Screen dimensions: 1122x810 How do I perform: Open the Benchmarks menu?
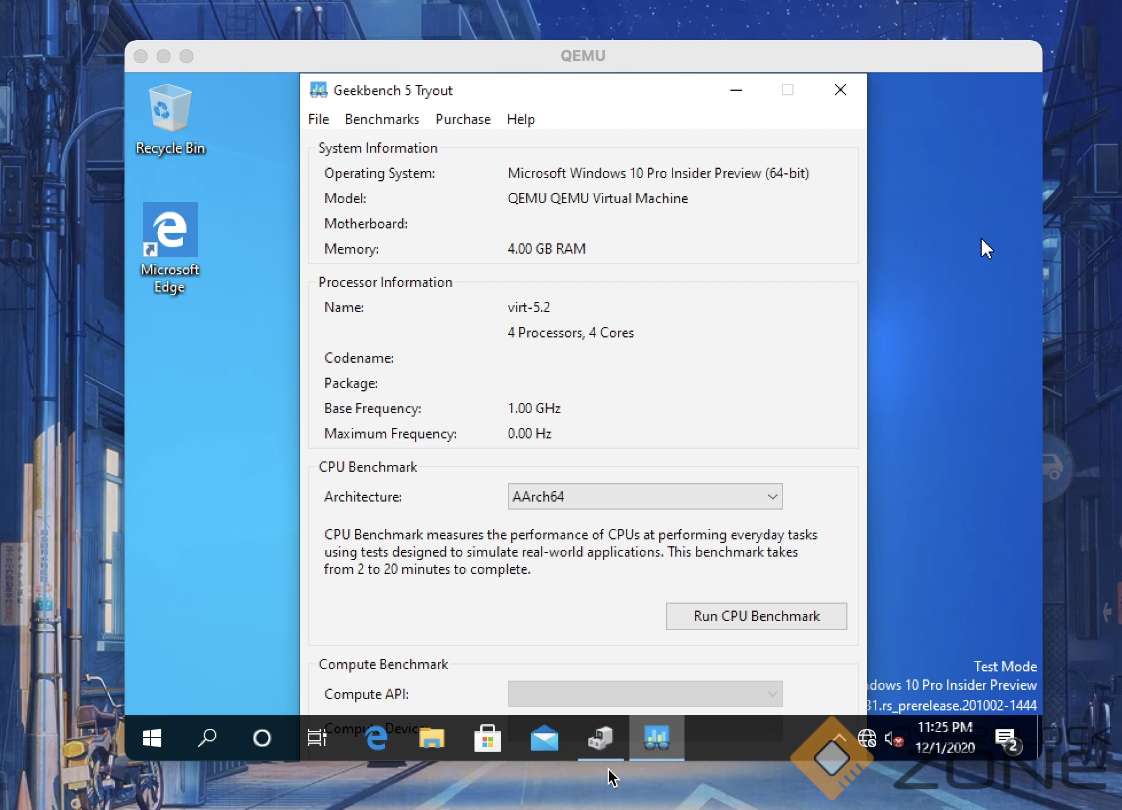(x=382, y=119)
